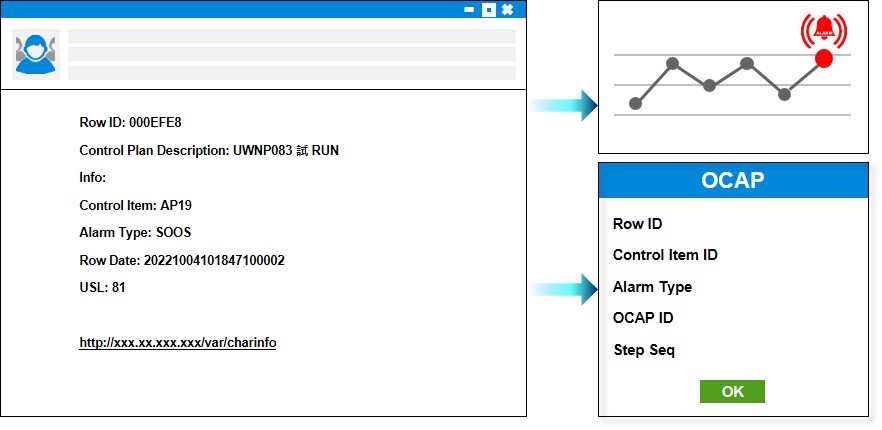Select the red out-of-control data point
The width and height of the screenshot is (882, 430).
click(x=823, y=59)
